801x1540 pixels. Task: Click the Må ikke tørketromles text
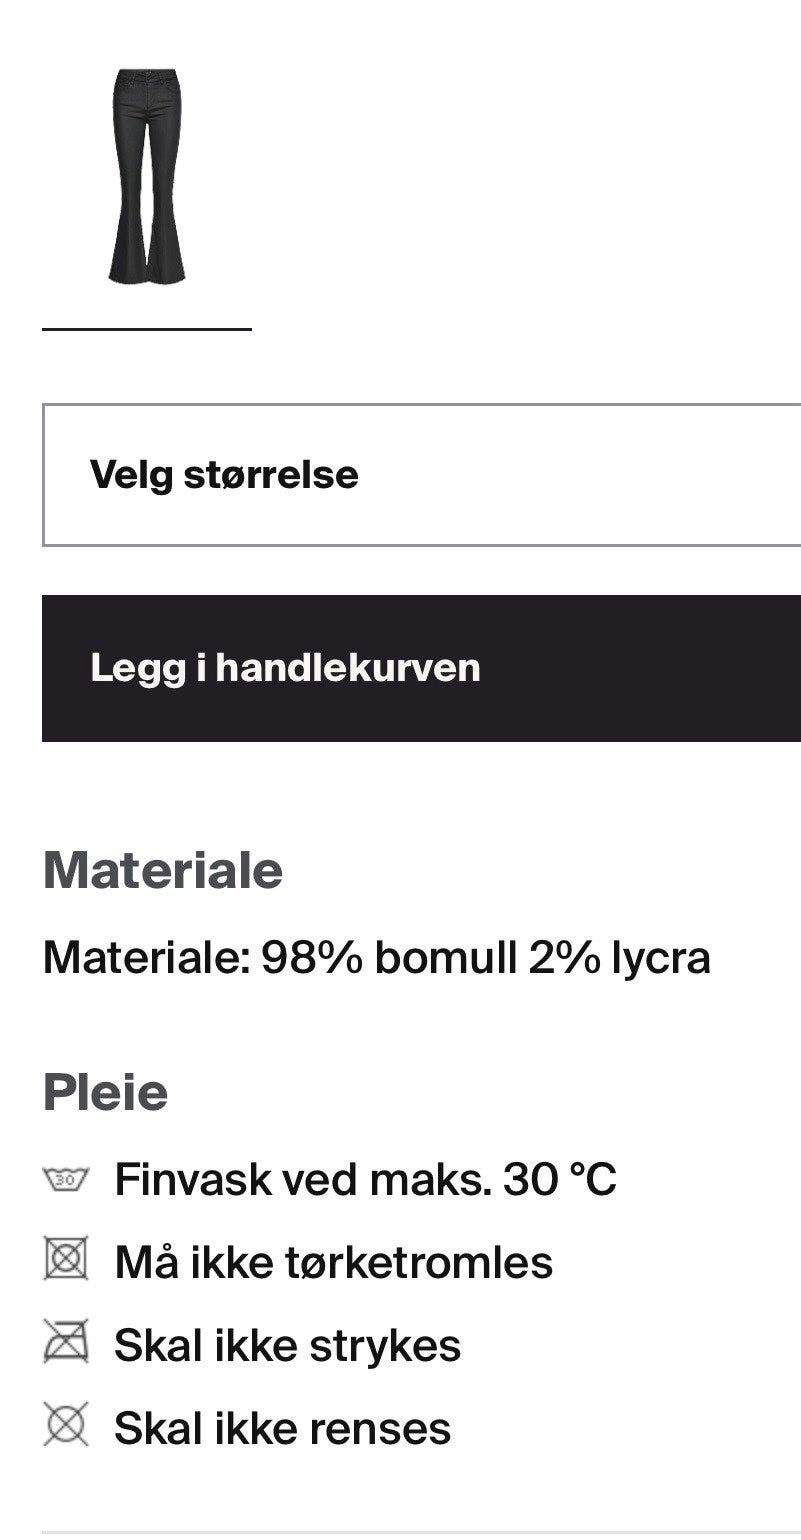point(333,1262)
